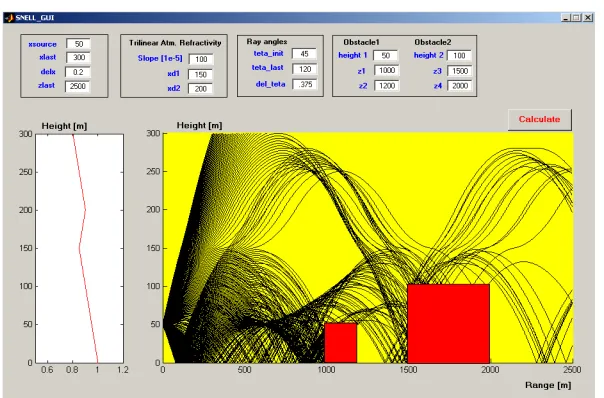
Task: Select the xsource input field
Action: pyautogui.click(x=78, y=44)
